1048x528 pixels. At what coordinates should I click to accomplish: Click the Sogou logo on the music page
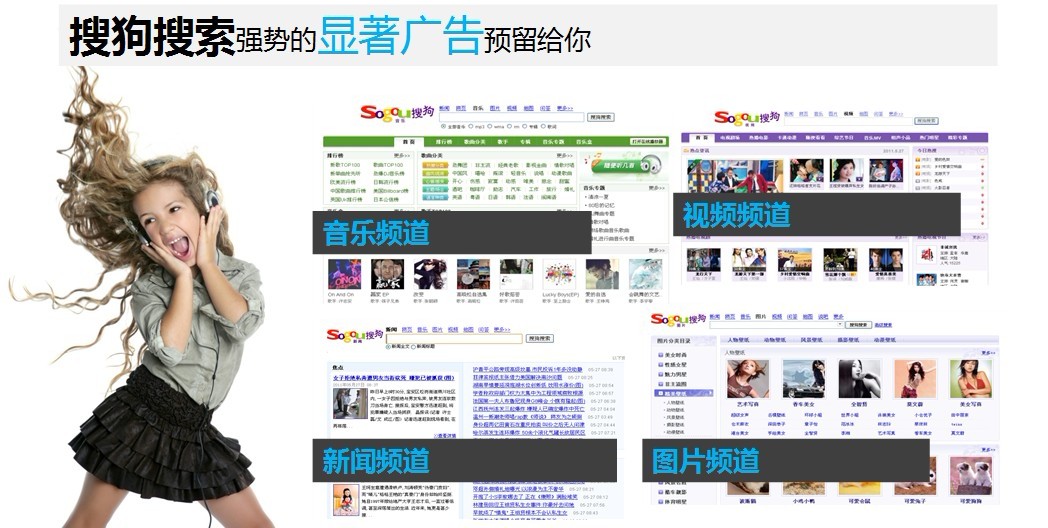pos(397,114)
